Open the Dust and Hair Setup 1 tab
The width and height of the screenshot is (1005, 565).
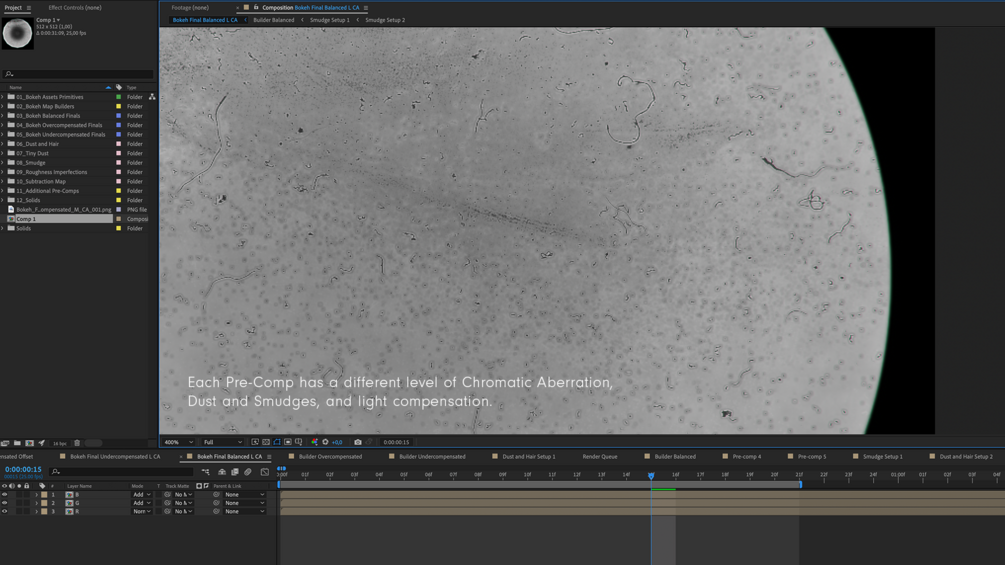(x=529, y=457)
